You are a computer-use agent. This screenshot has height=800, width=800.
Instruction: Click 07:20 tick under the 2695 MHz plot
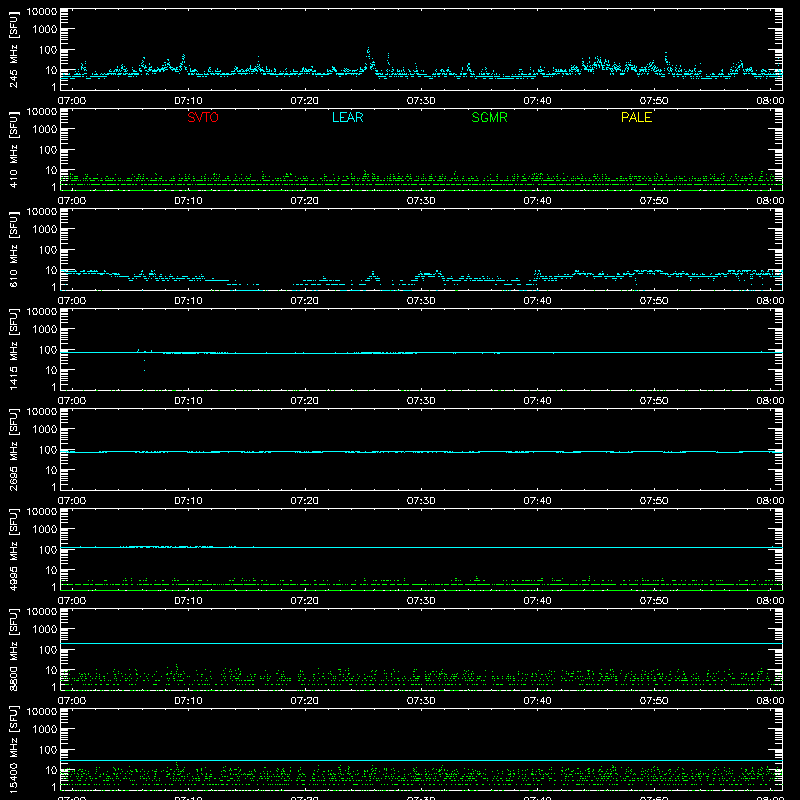click(x=305, y=501)
